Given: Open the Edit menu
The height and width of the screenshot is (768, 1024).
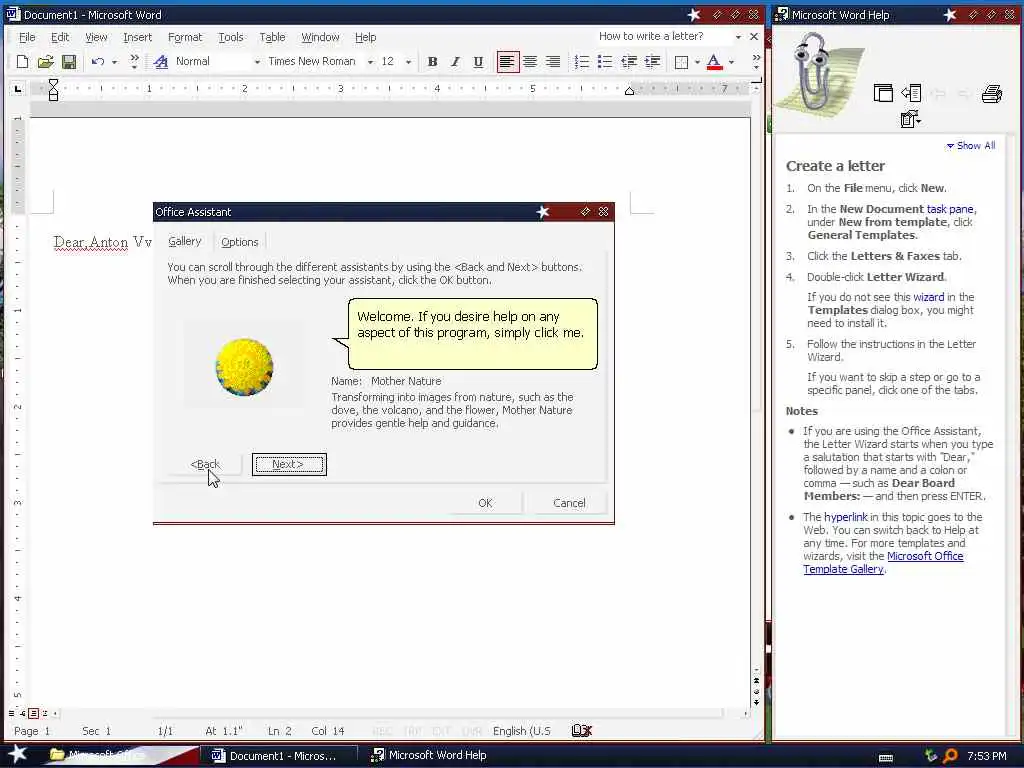Looking at the screenshot, I should tap(60, 37).
